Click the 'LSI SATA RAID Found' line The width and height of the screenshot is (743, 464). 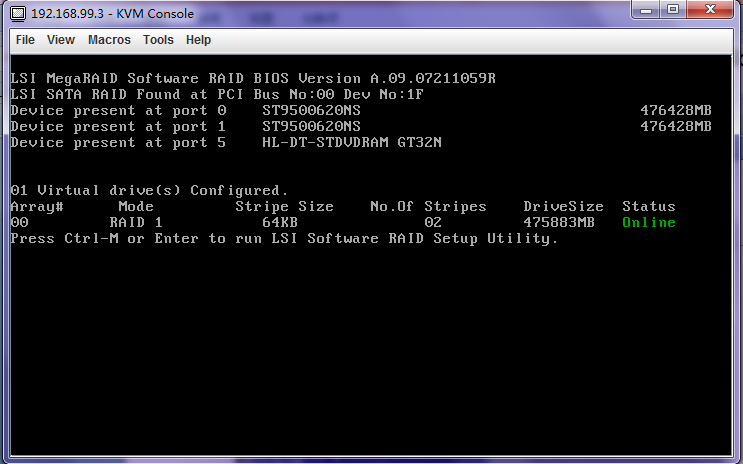(x=217, y=94)
